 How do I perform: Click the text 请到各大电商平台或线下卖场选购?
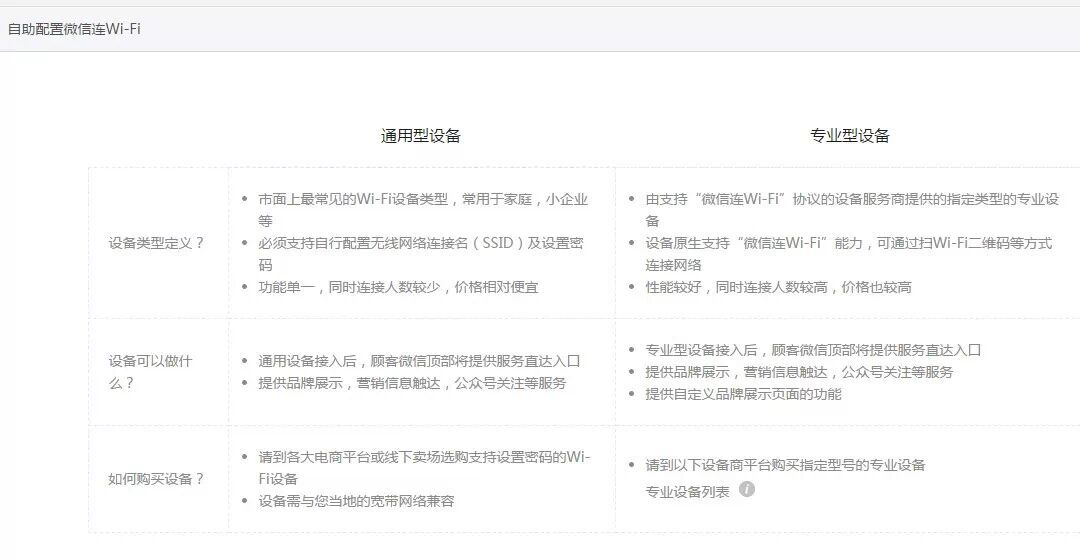[363, 457]
